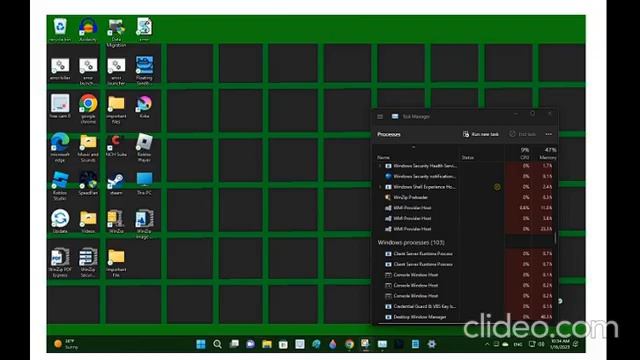Click Run new task in Task Manager
This screenshot has height=360, width=640.
click(x=481, y=134)
